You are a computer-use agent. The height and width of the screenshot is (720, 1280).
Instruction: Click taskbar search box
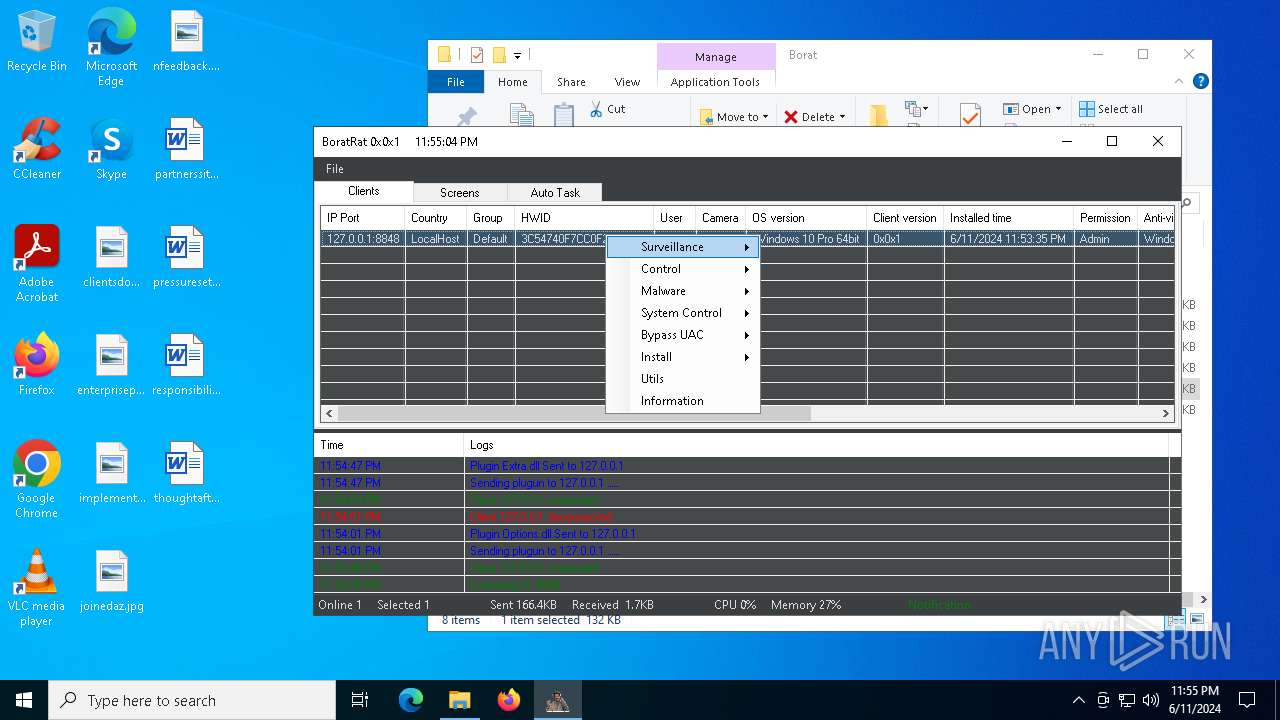[192, 700]
